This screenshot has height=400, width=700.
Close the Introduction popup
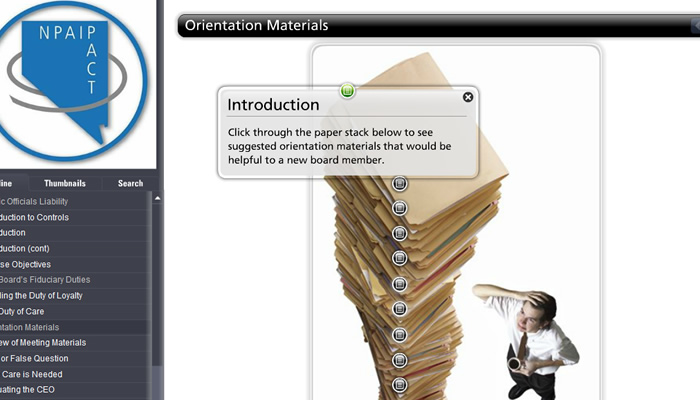(467, 97)
